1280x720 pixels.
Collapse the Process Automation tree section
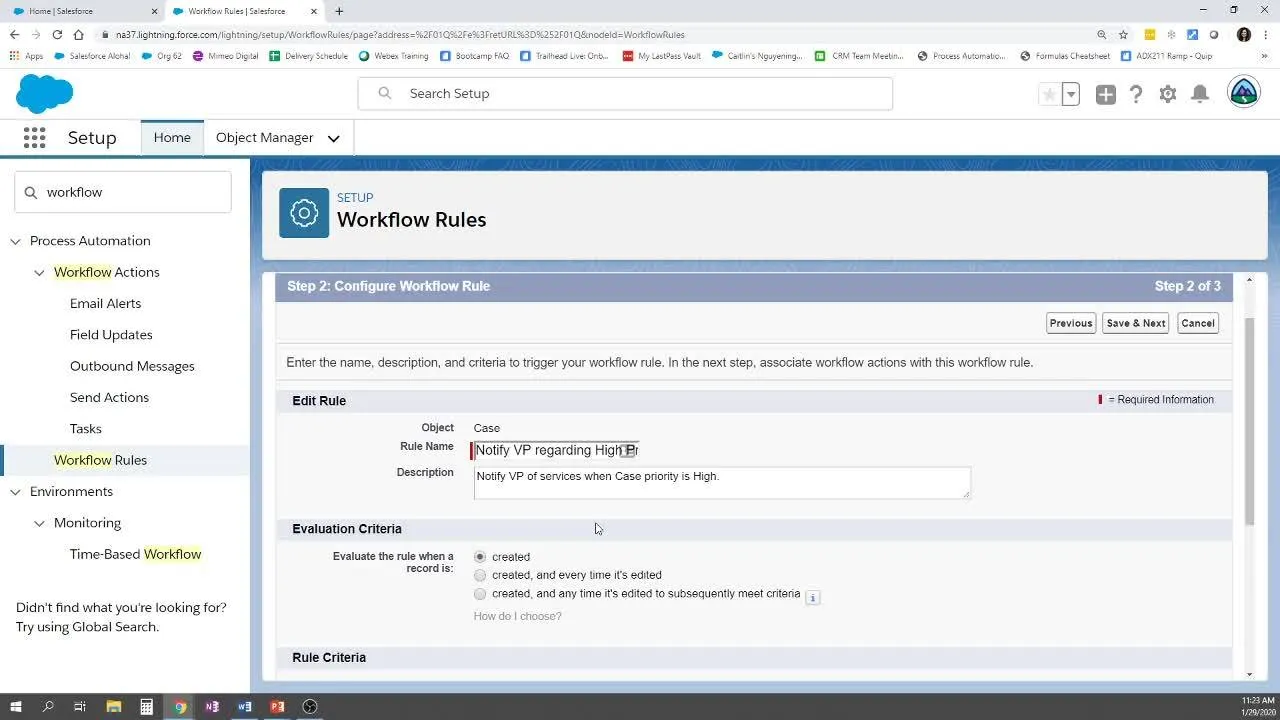pos(15,241)
